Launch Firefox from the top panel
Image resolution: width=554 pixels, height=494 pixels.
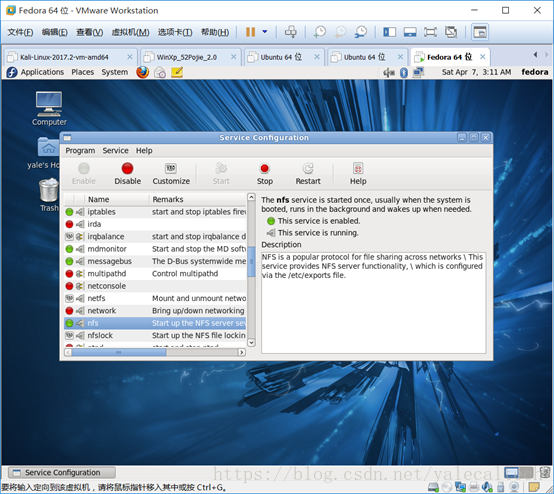(143, 72)
